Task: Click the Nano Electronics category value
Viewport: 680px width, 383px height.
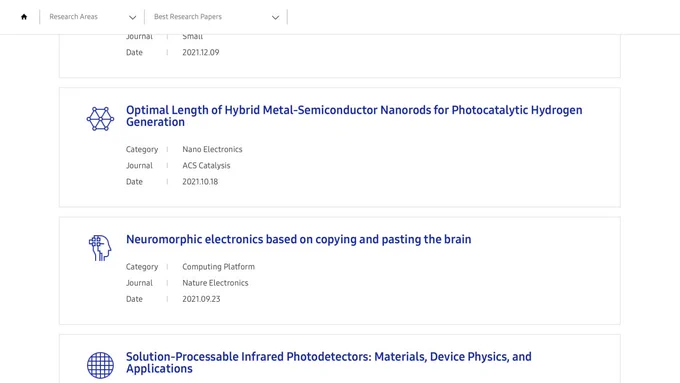Action: 212,149
